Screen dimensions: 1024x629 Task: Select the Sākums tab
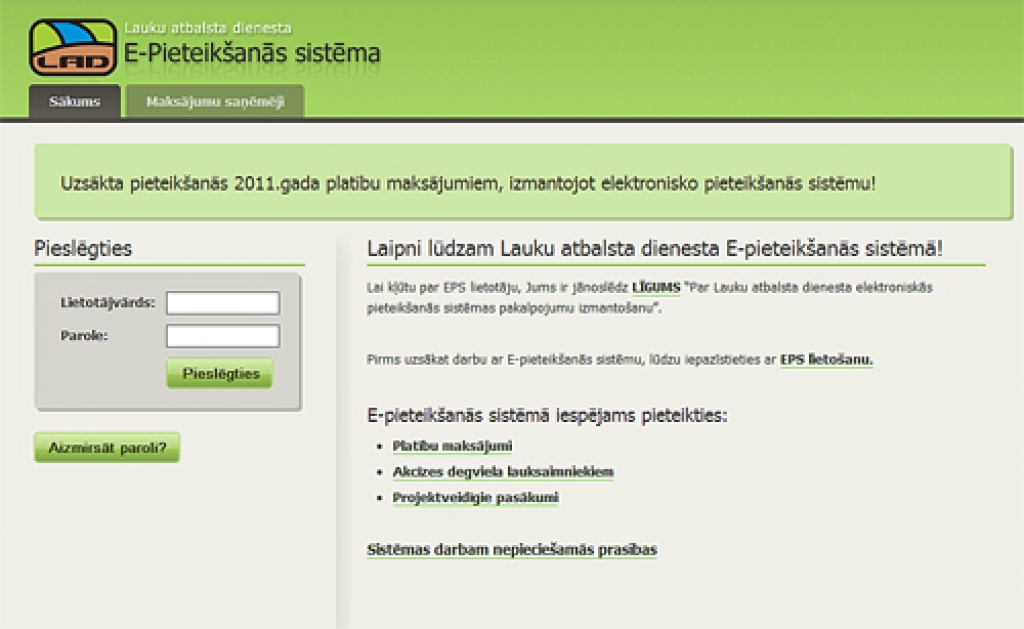pyautogui.click(x=74, y=101)
